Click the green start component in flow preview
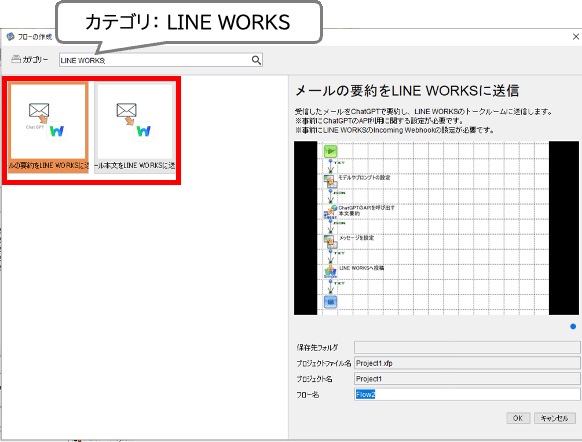Viewport: 582px width, 442px height. [x=330, y=151]
